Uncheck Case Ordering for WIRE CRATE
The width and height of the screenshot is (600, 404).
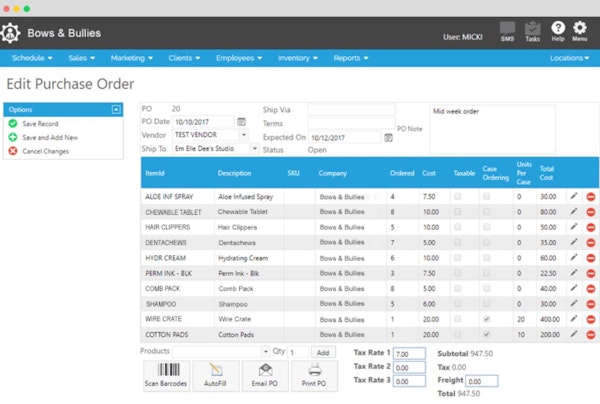click(x=486, y=319)
